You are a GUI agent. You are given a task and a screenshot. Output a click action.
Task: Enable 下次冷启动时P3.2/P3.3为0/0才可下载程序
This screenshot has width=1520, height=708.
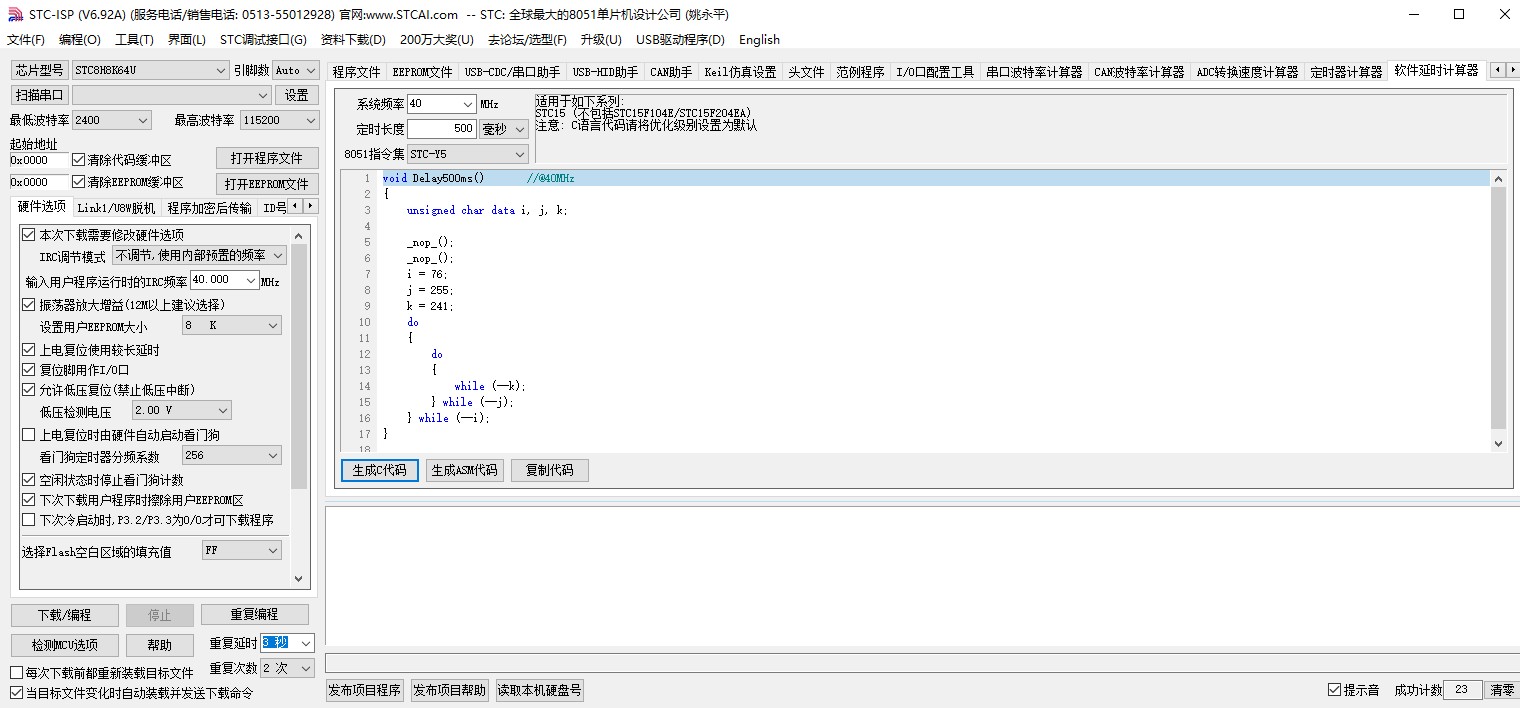pyautogui.click(x=28, y=520)
